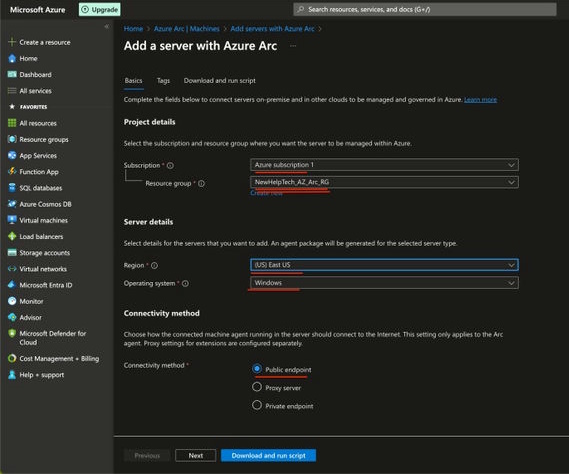
Task: Open the Learn more link
Action: click(x=480, y=99)
